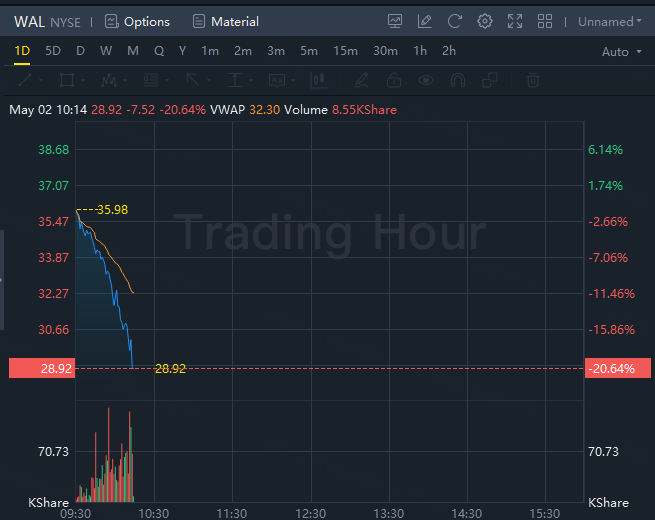Screen dimensions: 655x520
Task: Select the Fibonacci levels drawing tool
Action: pyautogui.click(x=151, y=80)
